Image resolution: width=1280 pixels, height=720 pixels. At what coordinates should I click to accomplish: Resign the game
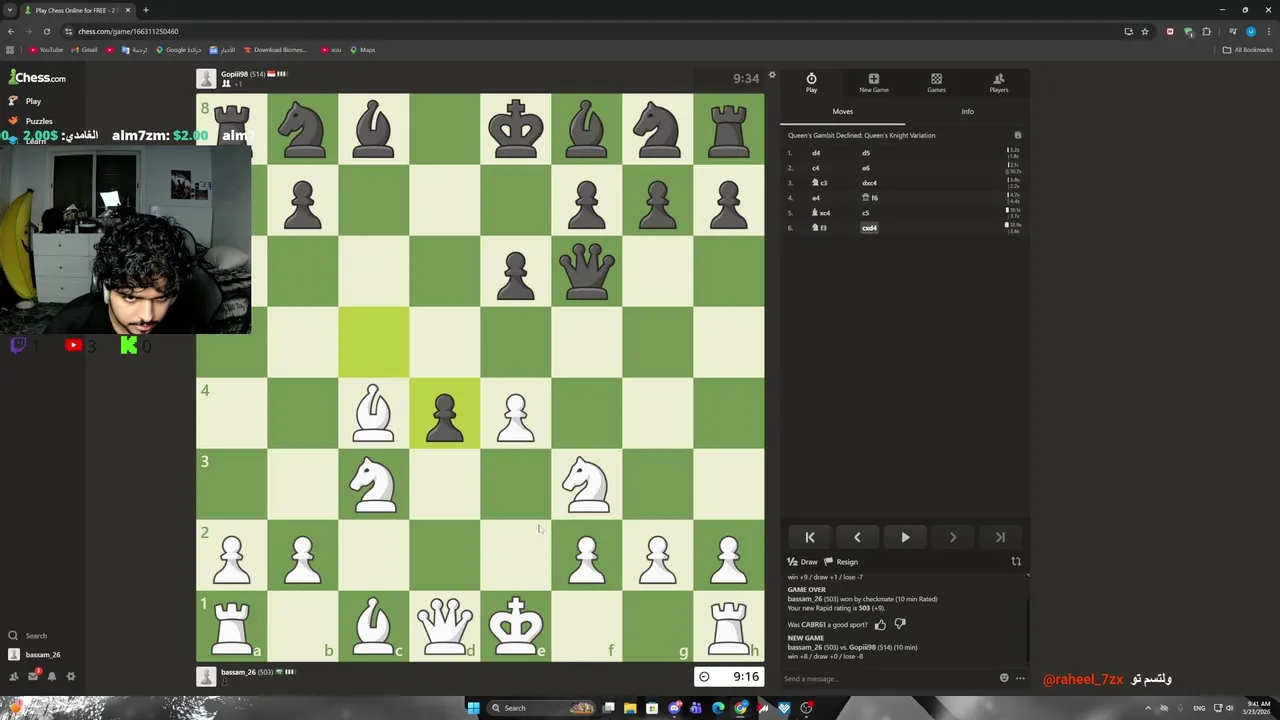point(841,562)
